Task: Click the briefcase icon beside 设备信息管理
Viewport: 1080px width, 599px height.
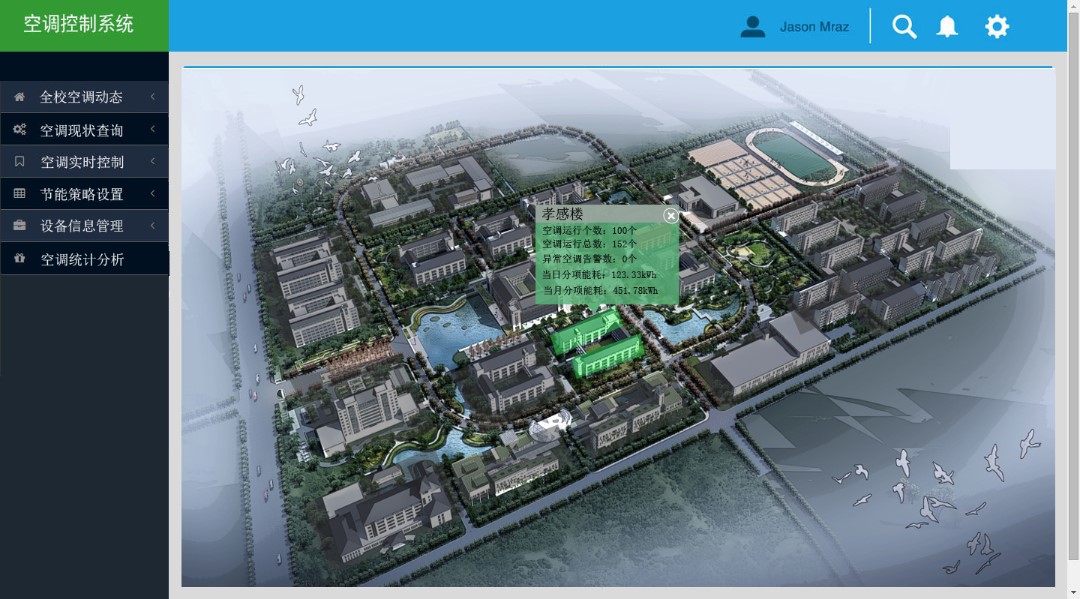Action: pyautogui.click(x=19, y=226)
